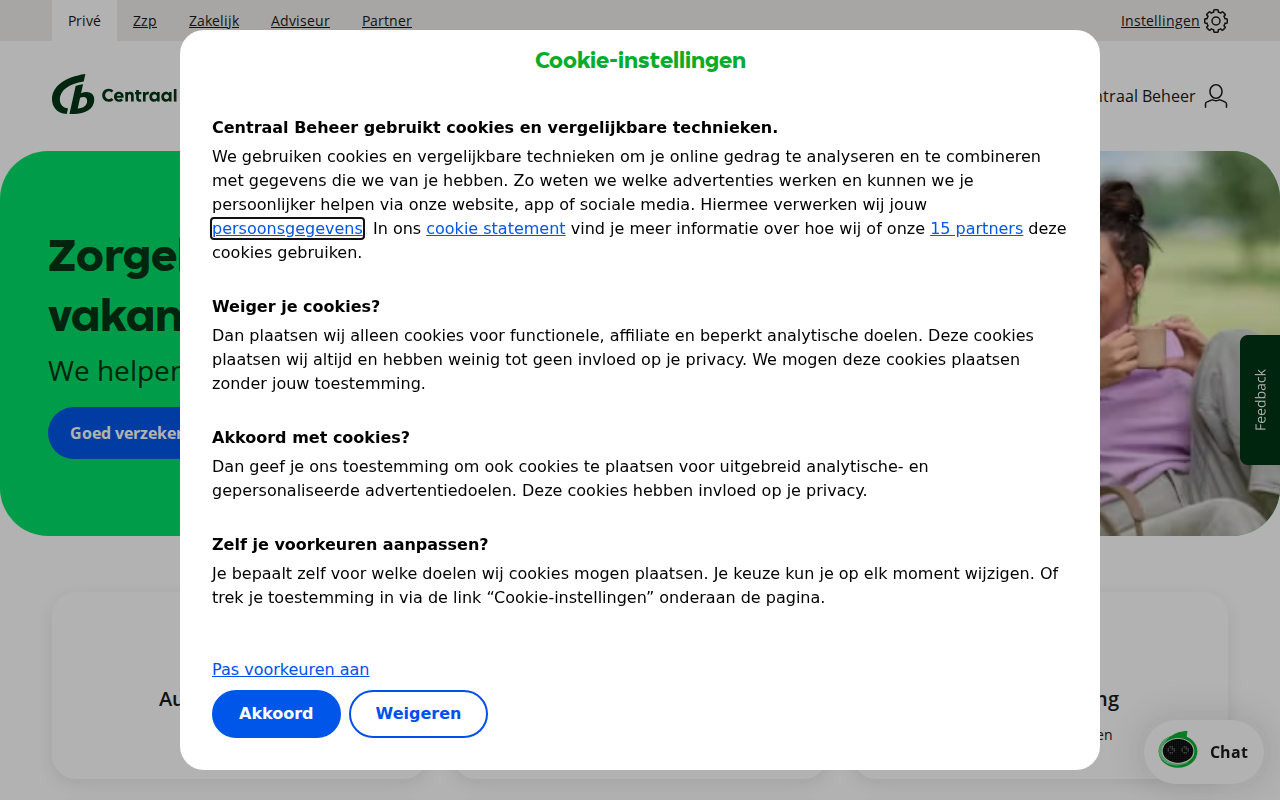The image size is (1280, 800).
Task: Select the Privé tab
Action: [84, 21]
